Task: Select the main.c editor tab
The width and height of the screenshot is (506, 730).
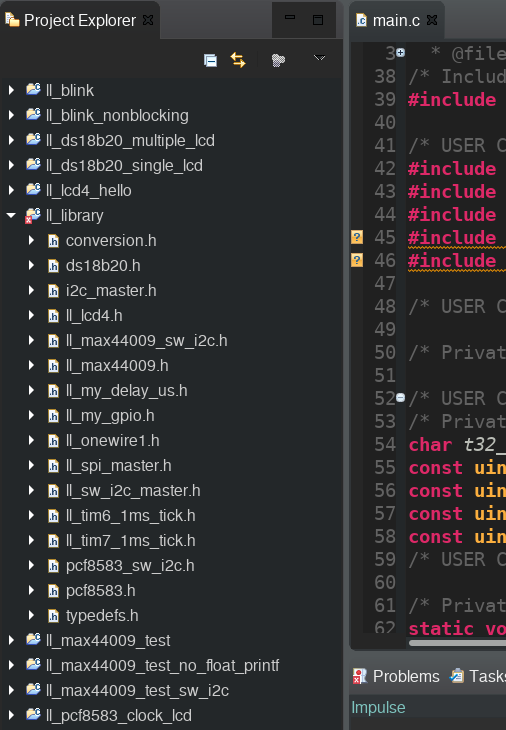Action: [396, 20]
